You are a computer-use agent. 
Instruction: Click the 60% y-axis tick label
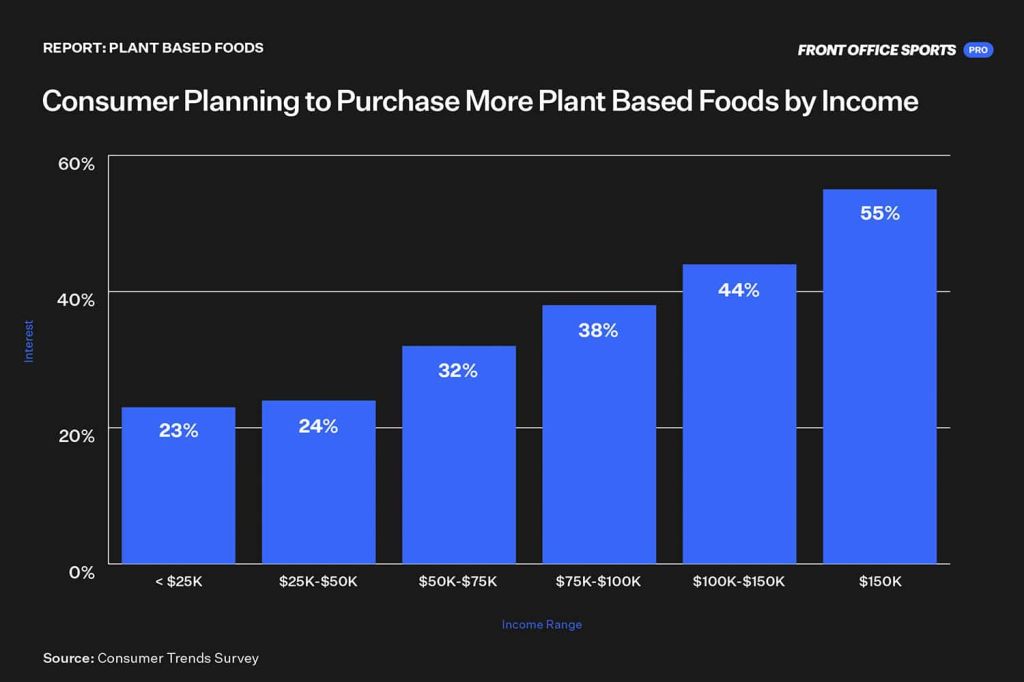pos(76,164)
